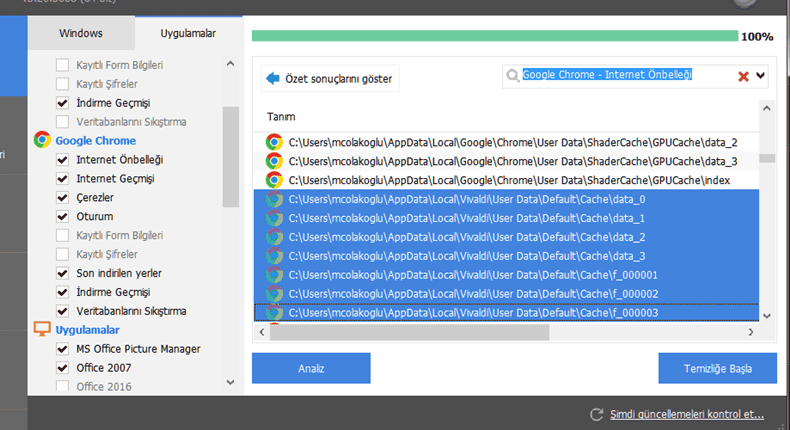Switch to the Windows tab
Image resolution: width=790 pixels, height=430 pixels.
coord(81,33)
